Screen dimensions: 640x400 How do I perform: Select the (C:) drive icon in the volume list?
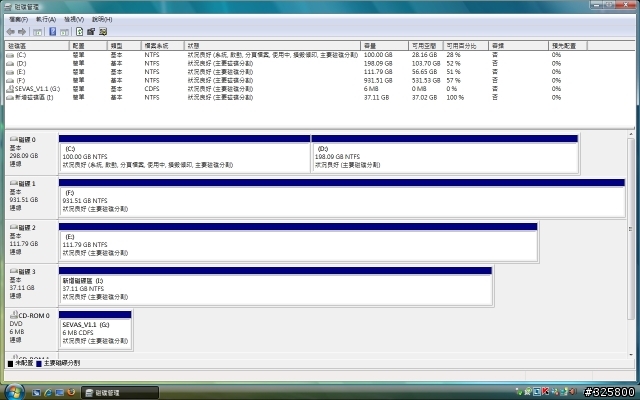[x=10, y=55]
